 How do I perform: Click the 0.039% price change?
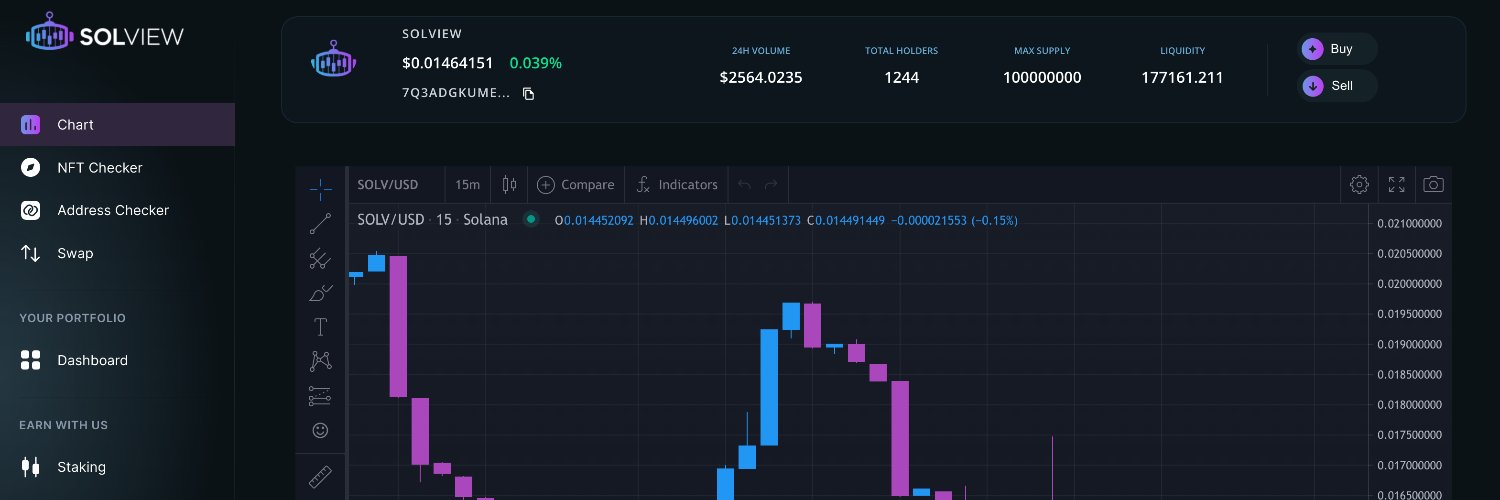click(536, 63)
